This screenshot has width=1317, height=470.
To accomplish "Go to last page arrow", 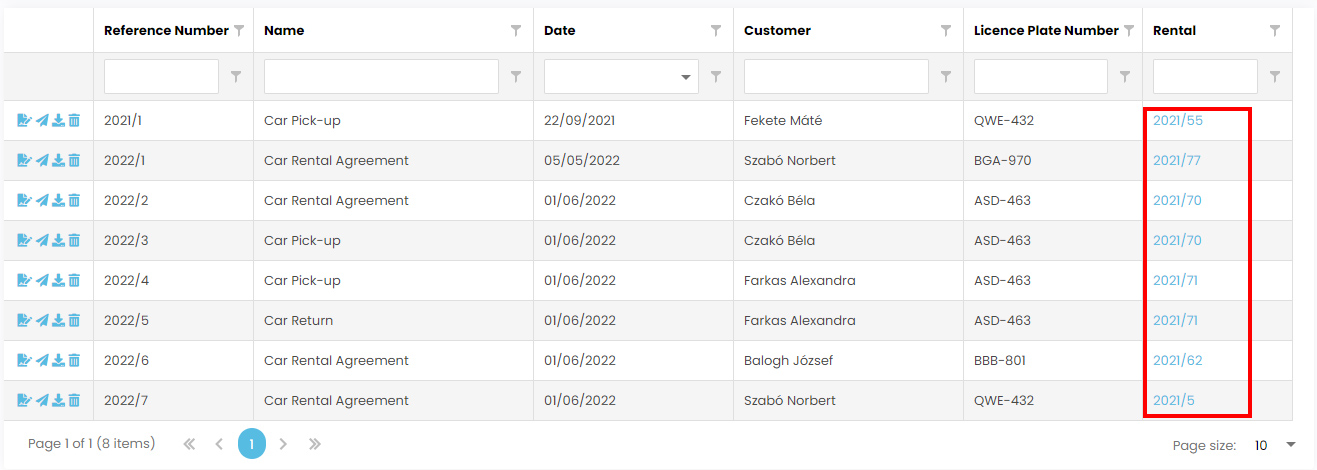I will (315, 444).
